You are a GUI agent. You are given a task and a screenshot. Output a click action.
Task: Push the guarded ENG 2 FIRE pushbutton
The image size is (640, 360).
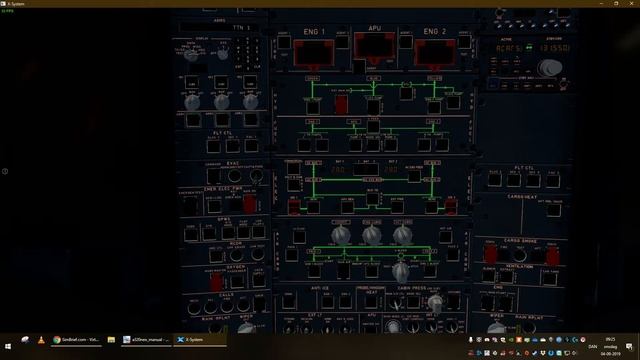click(435, 54)
